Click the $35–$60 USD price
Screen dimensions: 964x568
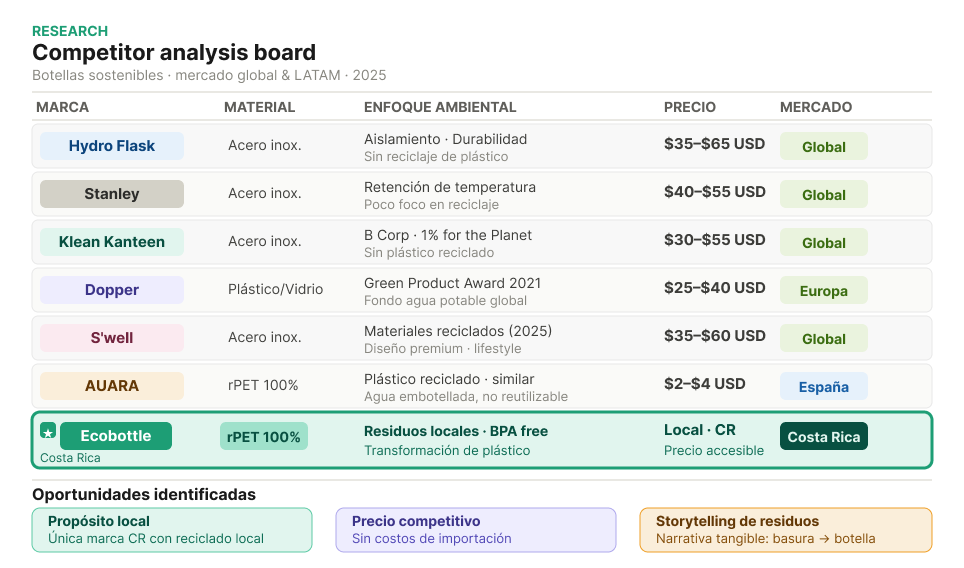(x=714, y=336)
